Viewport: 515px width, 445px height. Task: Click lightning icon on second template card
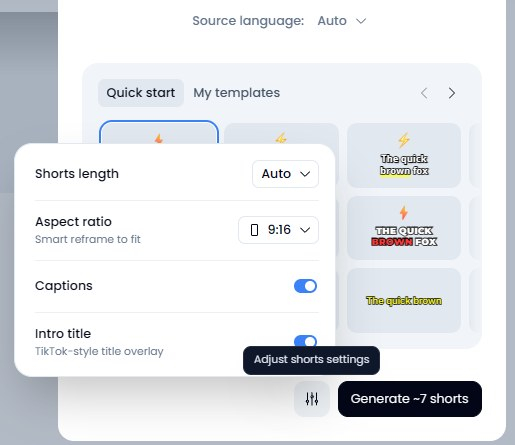coord(281,138)
